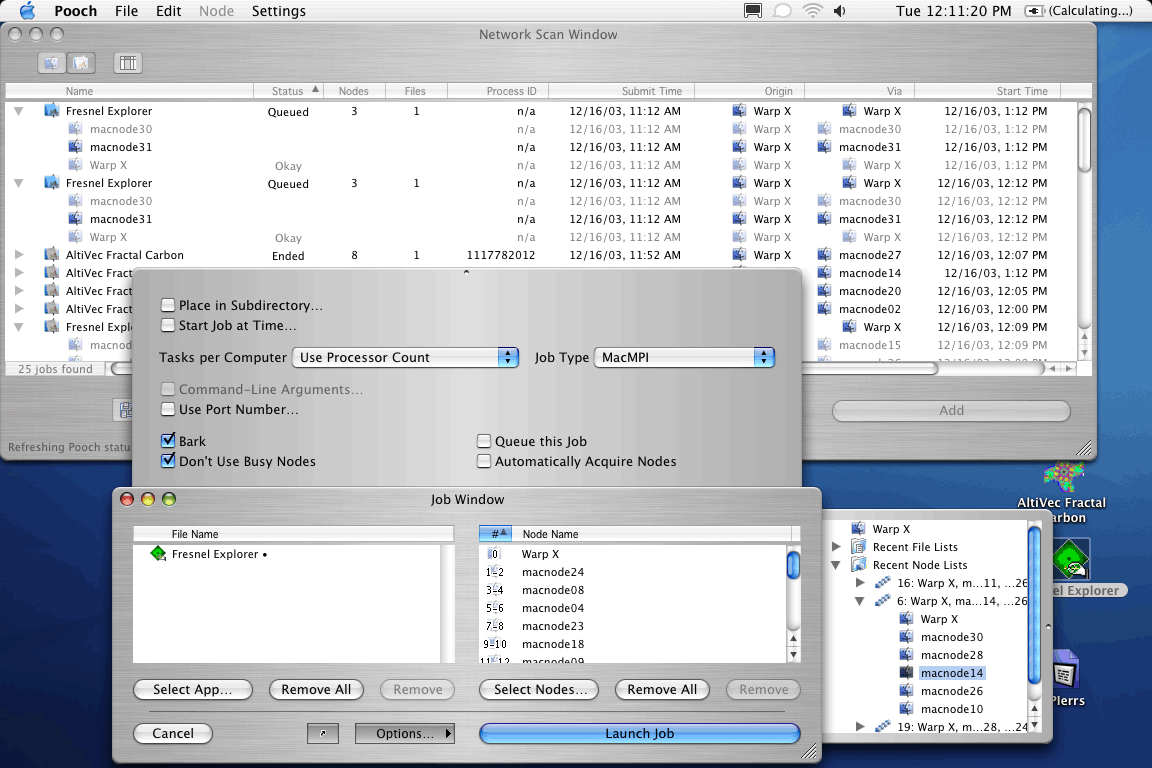Viewport: 1152px width, 768px height.
Task: Disable the Bark checkbox
Action: pos(168,441)
